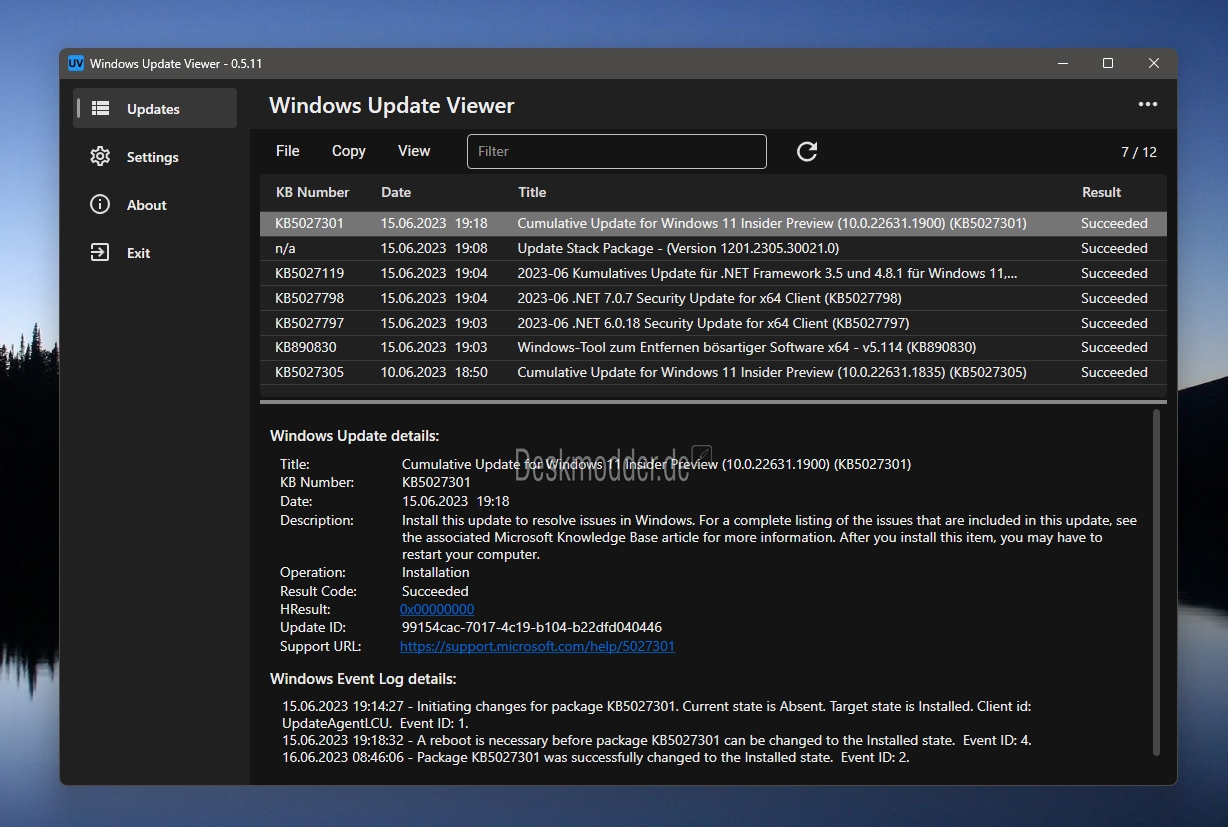Refresh the update list
The width and height of the screenshot is (1228, 827).
click(807, 151)
